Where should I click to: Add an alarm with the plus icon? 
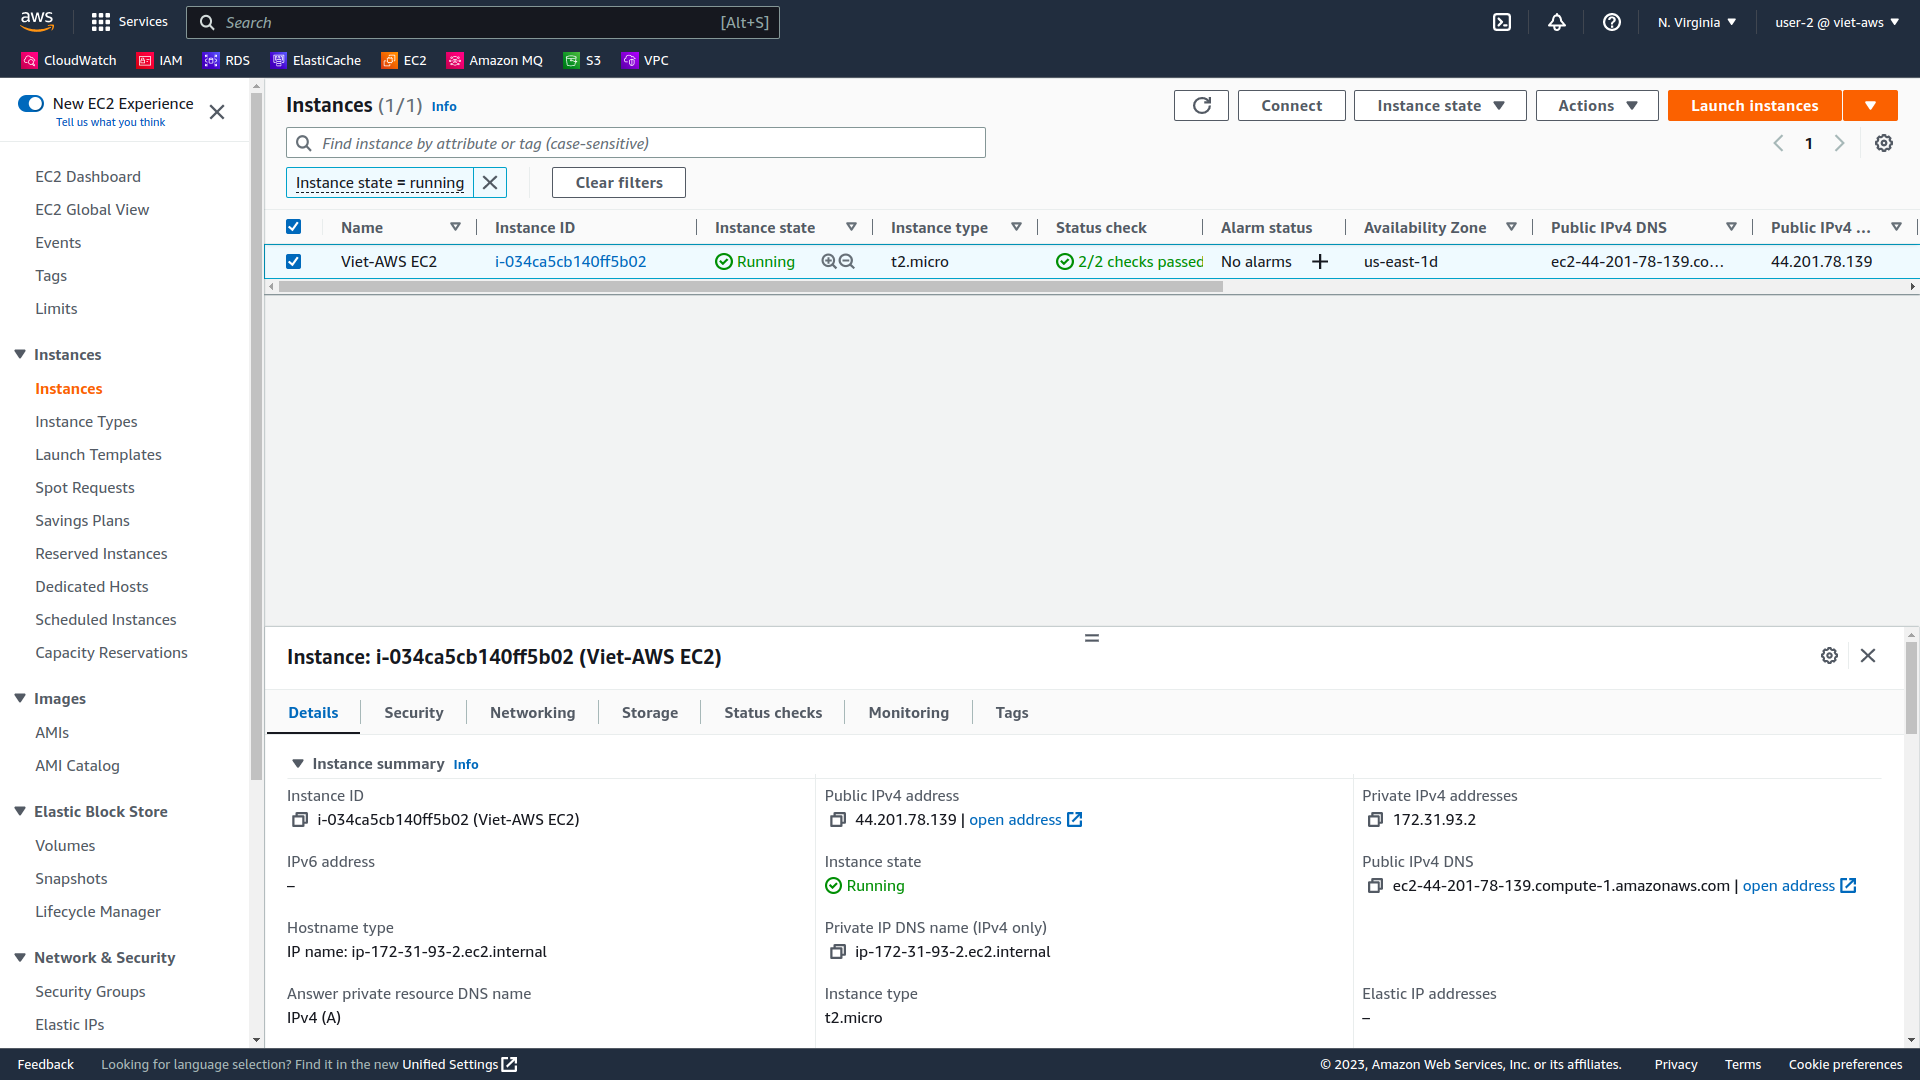(x=1320, y=261)
